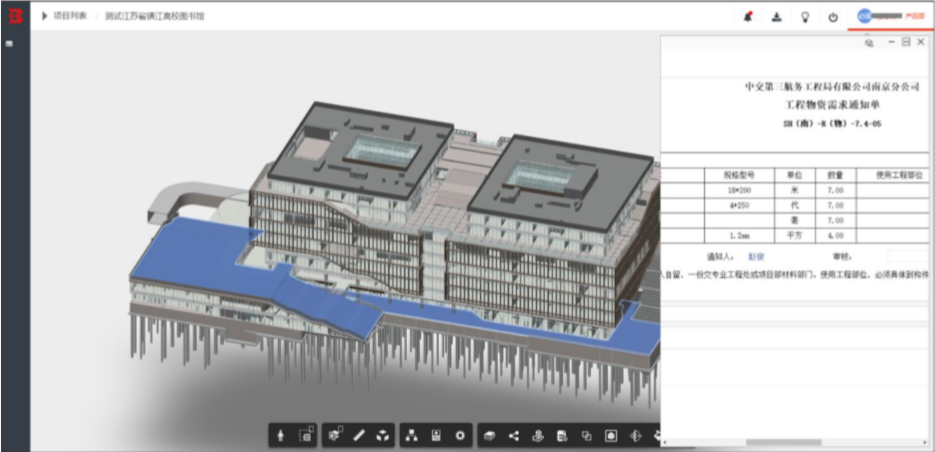Expand the 项目列表 arrow
Screen dimensions: 935x452
pyautogui.click(x=45, y=16)
